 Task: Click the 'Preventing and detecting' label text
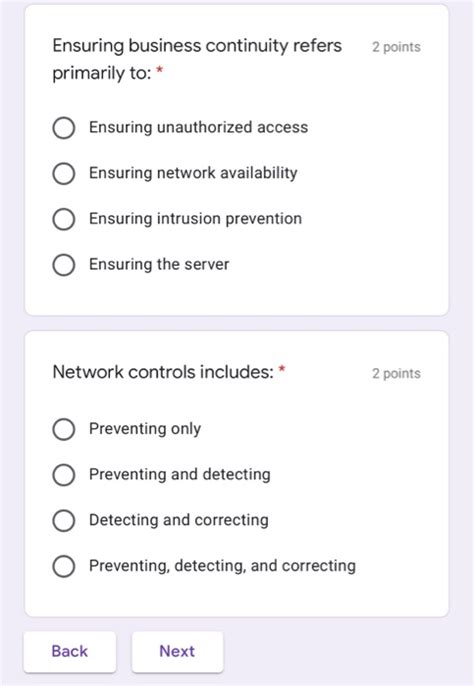179,474
